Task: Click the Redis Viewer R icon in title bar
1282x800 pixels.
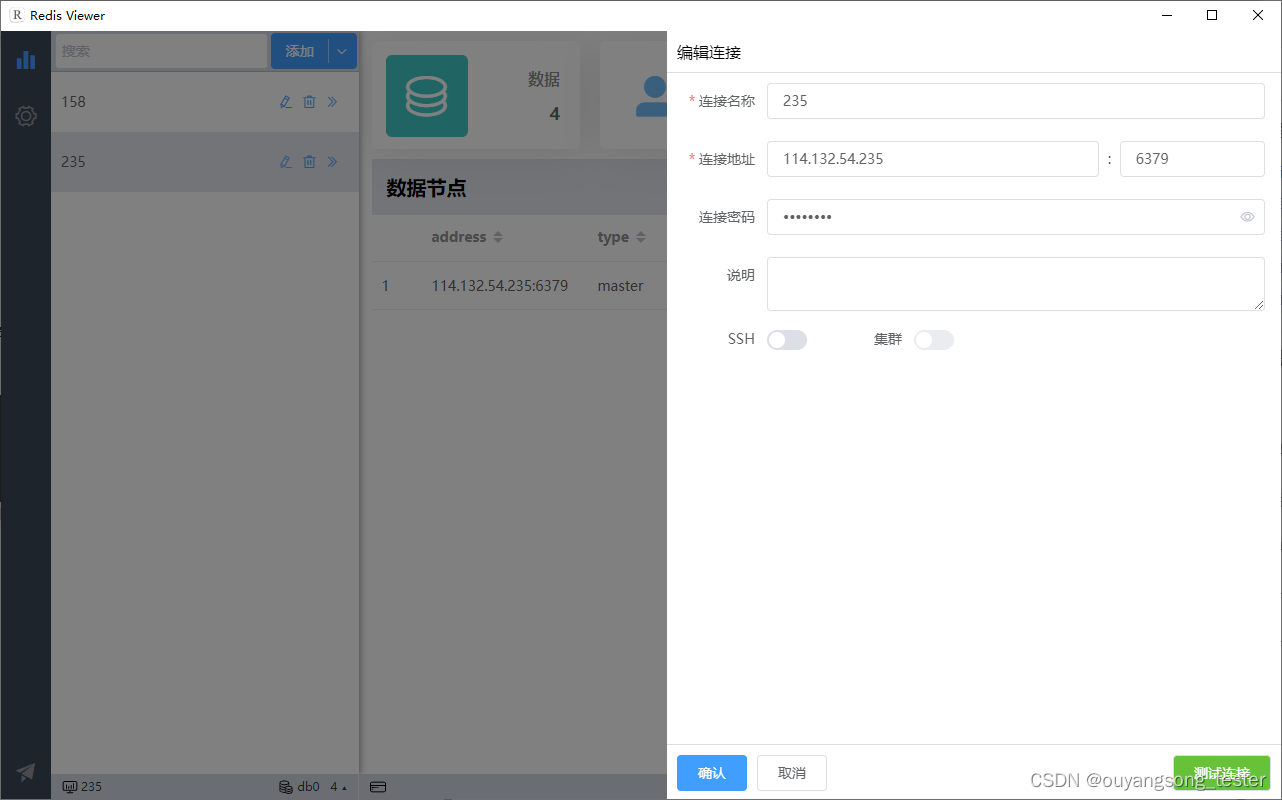Action: (x=17, y=15)
